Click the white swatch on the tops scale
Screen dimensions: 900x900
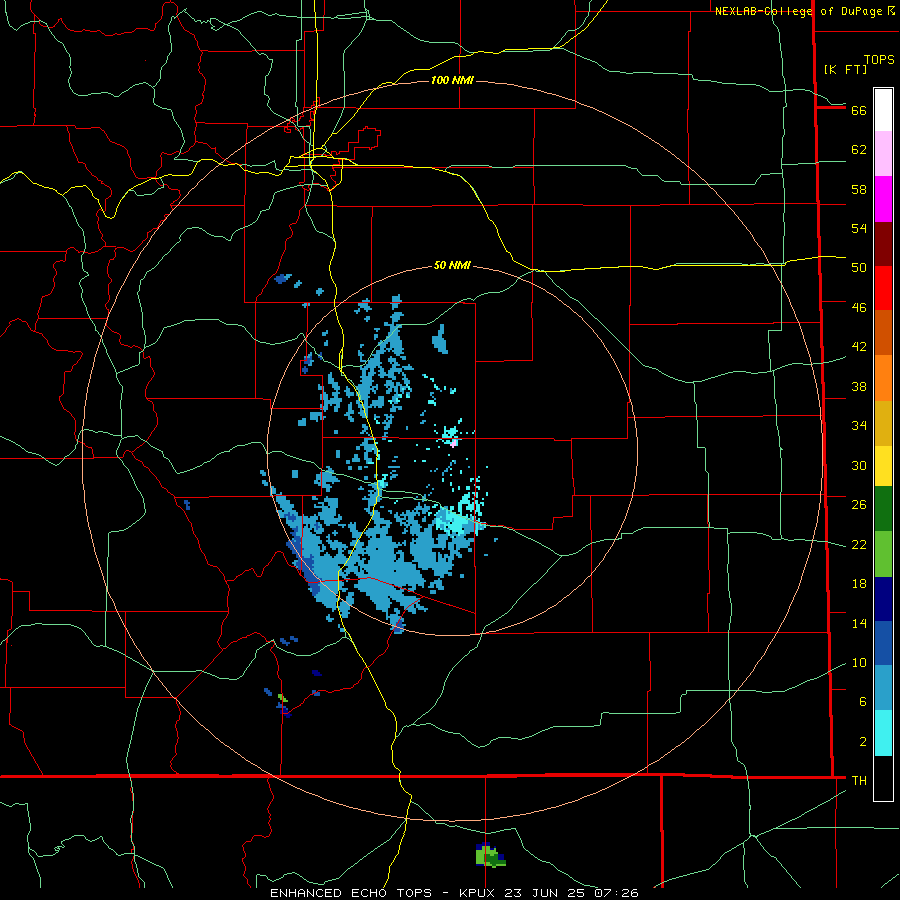tap(883, 110)
